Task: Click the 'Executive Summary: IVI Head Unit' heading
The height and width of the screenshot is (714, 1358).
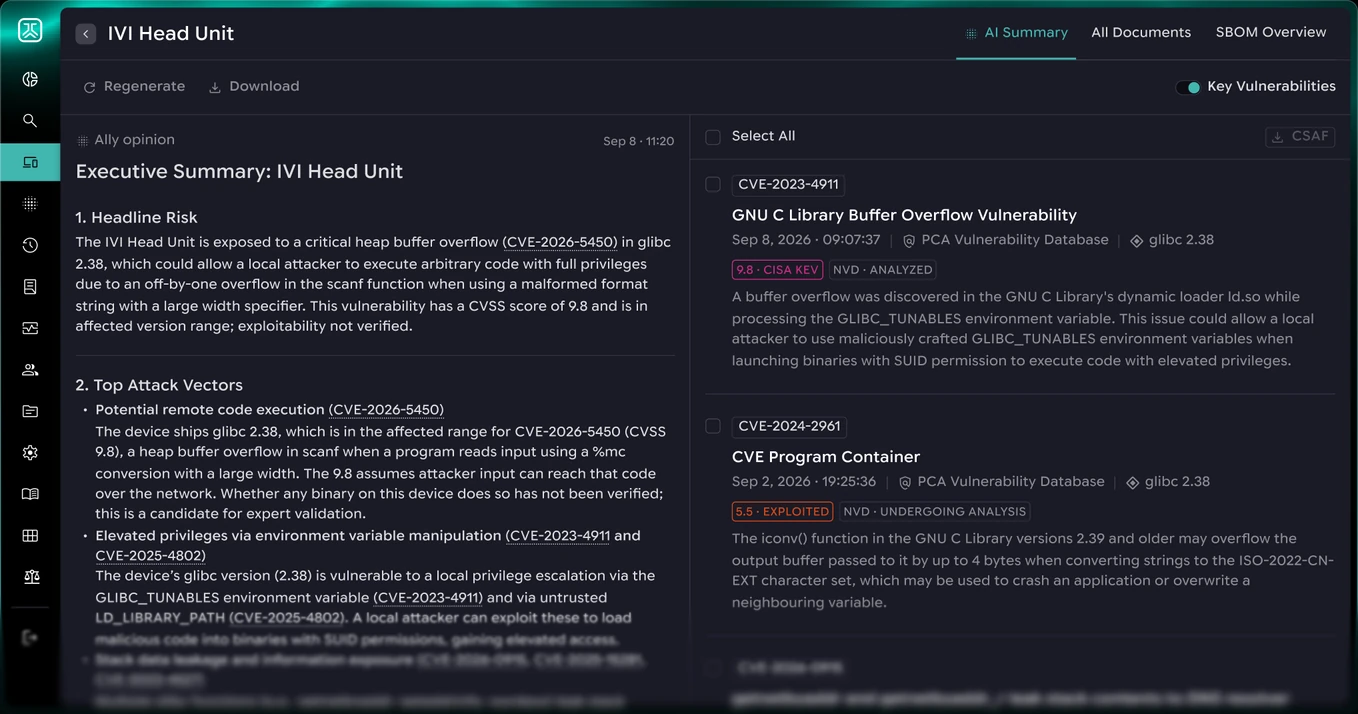Action: click(239, 172)
